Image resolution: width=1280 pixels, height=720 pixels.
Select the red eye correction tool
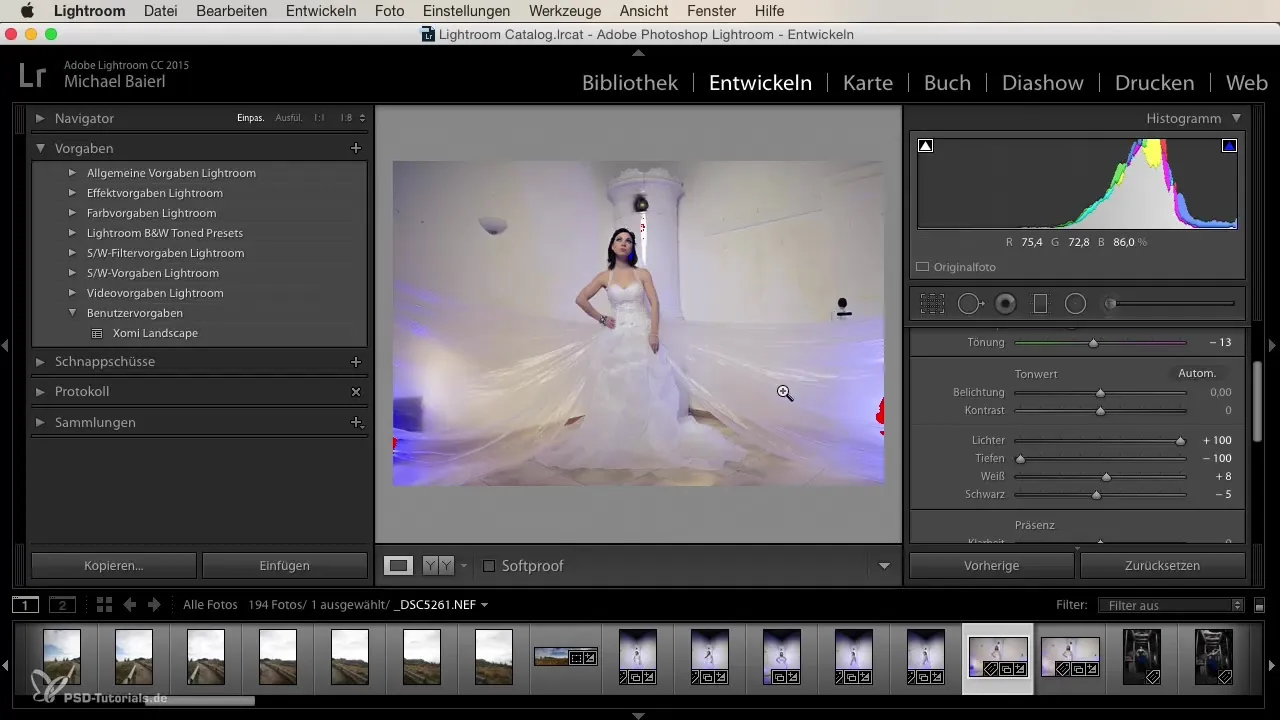1005,303
